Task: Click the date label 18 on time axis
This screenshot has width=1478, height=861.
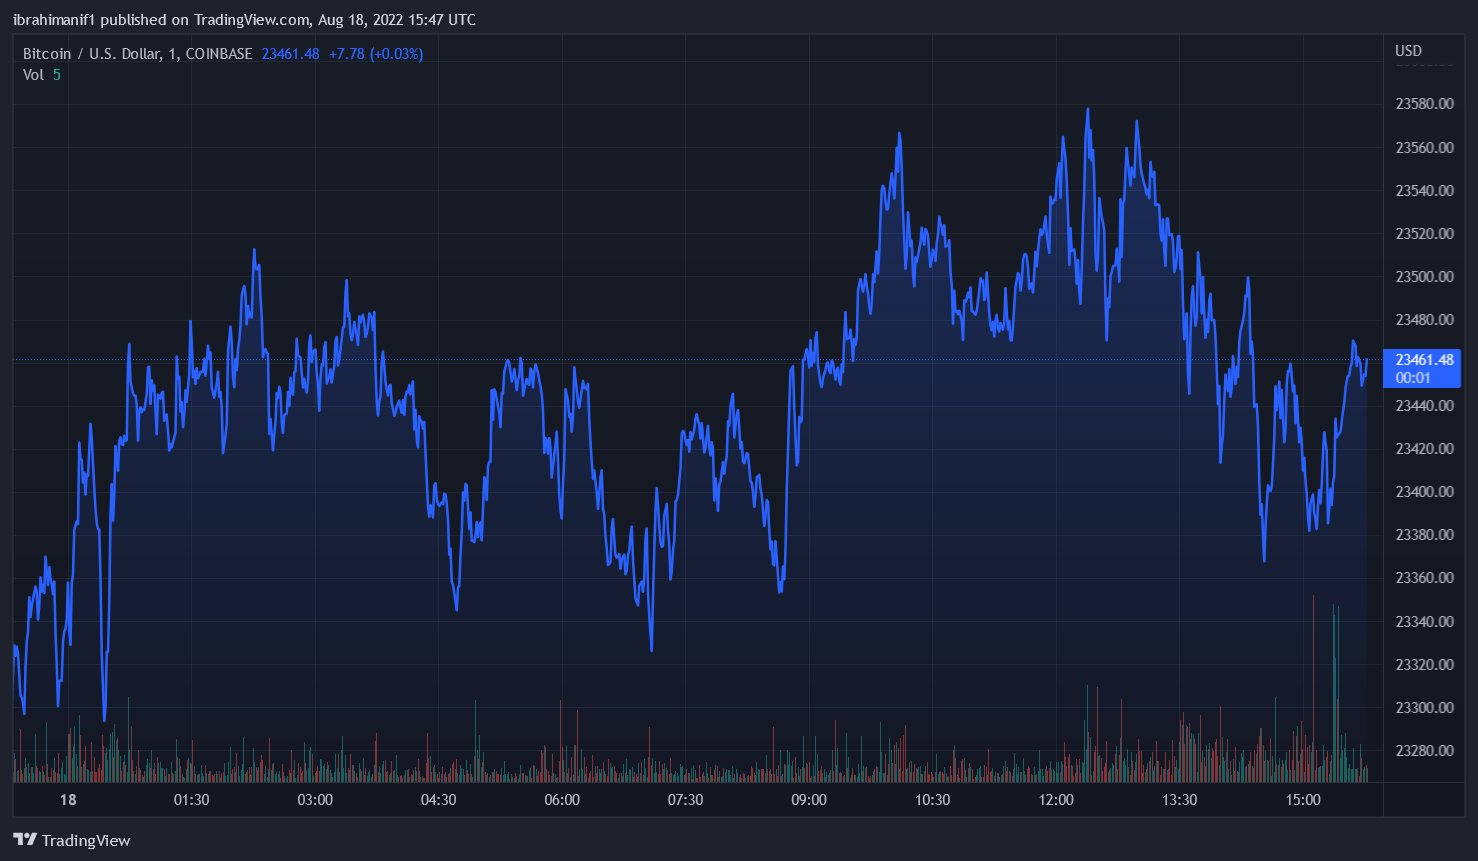Action: 68,800
